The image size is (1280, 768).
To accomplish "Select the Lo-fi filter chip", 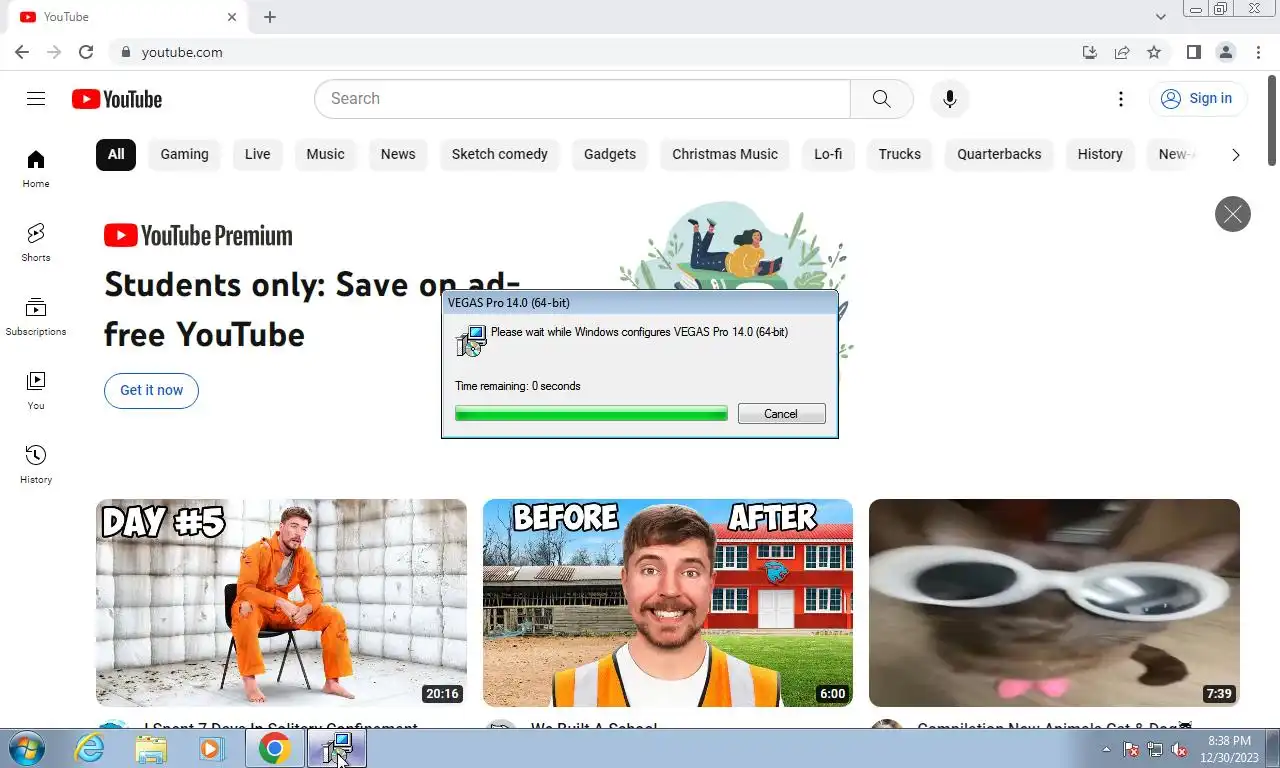I will point(828,154).
